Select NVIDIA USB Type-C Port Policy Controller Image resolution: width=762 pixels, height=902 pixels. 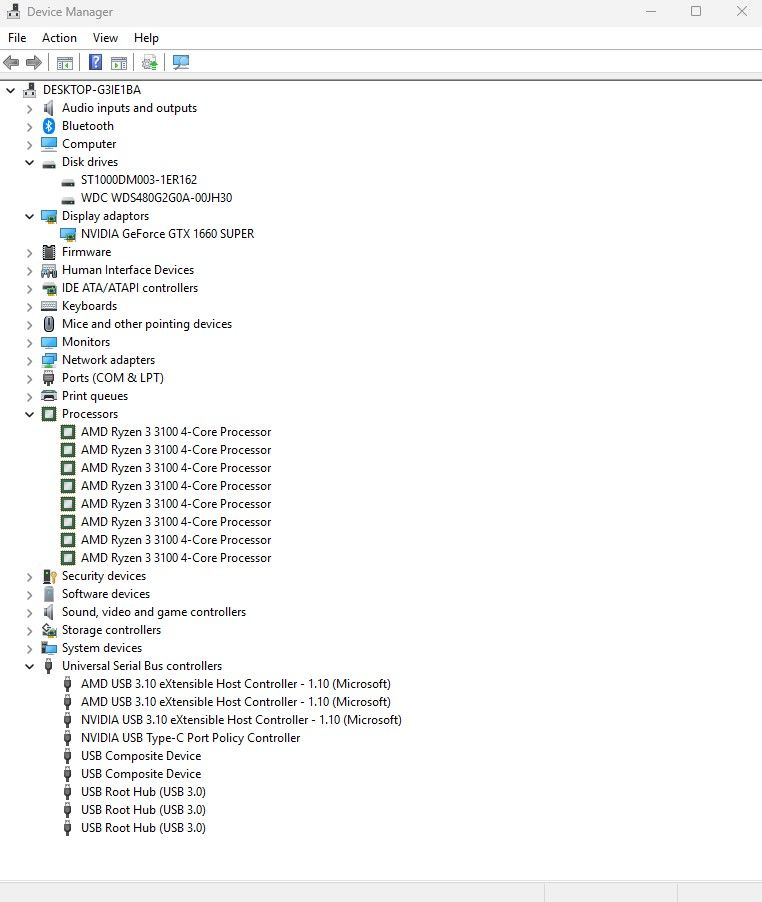(x=190, y=738)
